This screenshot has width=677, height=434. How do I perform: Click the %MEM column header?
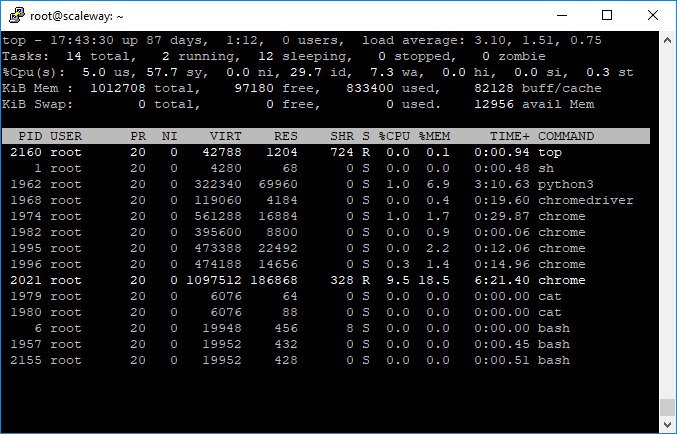[x=434, y=136]
